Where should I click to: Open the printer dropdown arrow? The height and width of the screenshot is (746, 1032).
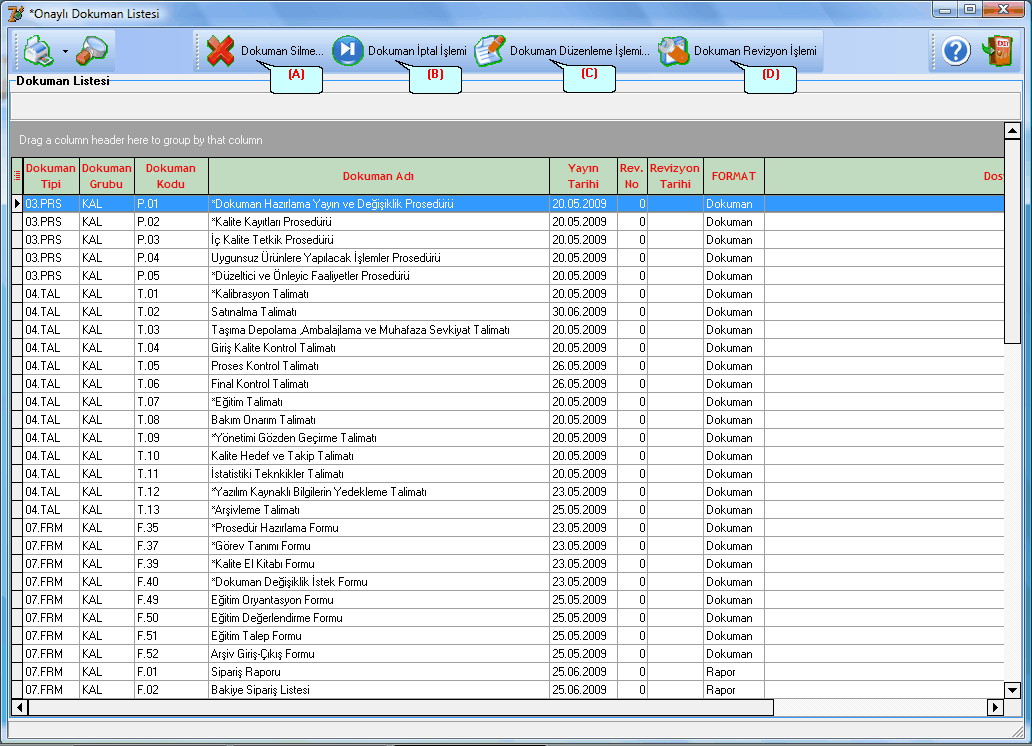point(65,51)
